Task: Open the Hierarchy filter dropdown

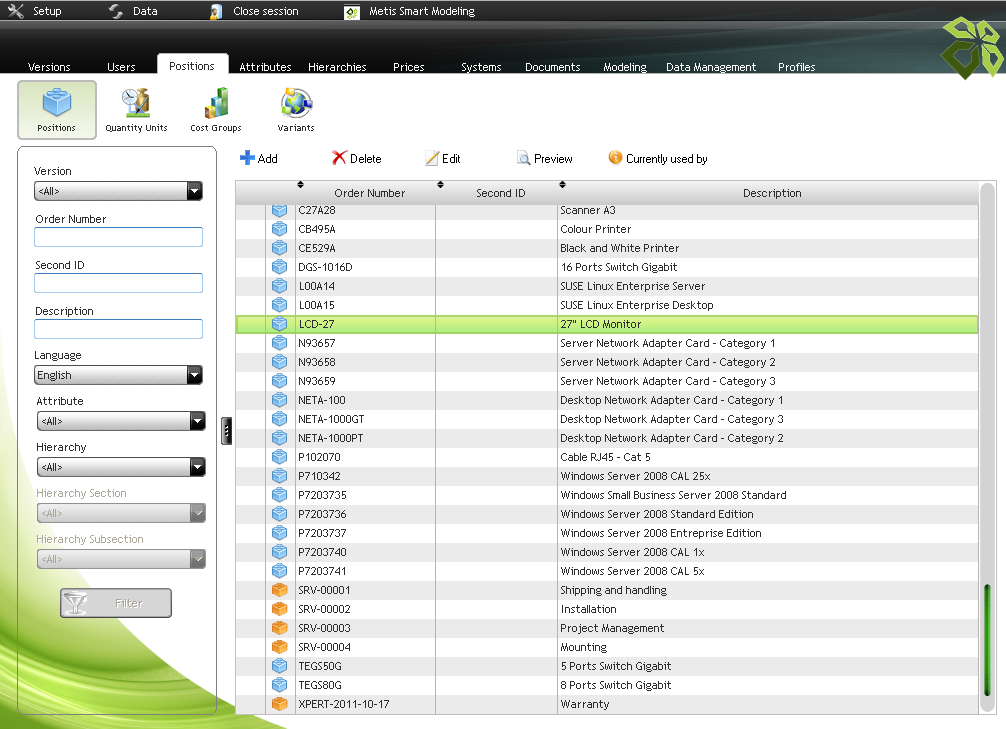Action: pyautogui.click(x=197, y=467)
